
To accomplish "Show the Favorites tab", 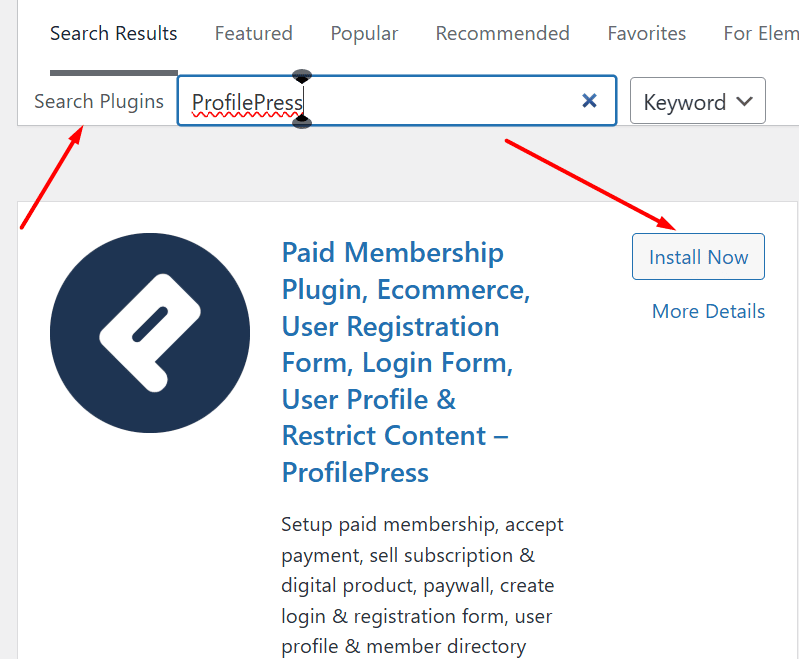I will [646, 34].
